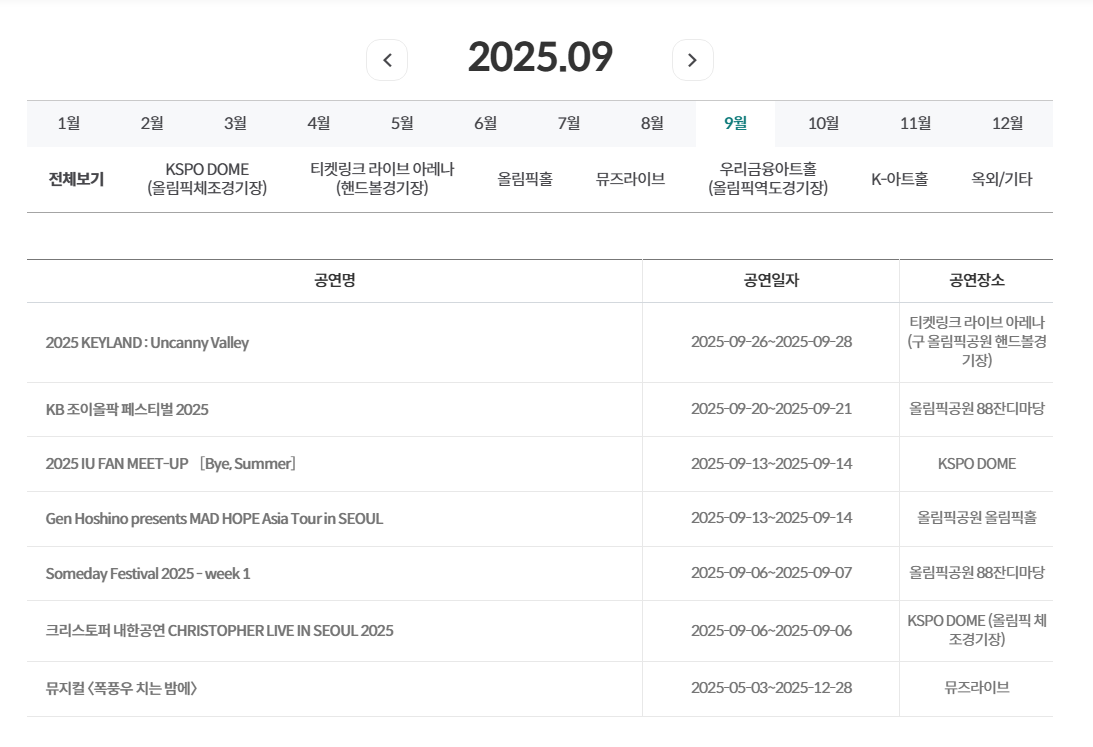
Task: Select the 4월 month tab
Action: coord(319,123)
